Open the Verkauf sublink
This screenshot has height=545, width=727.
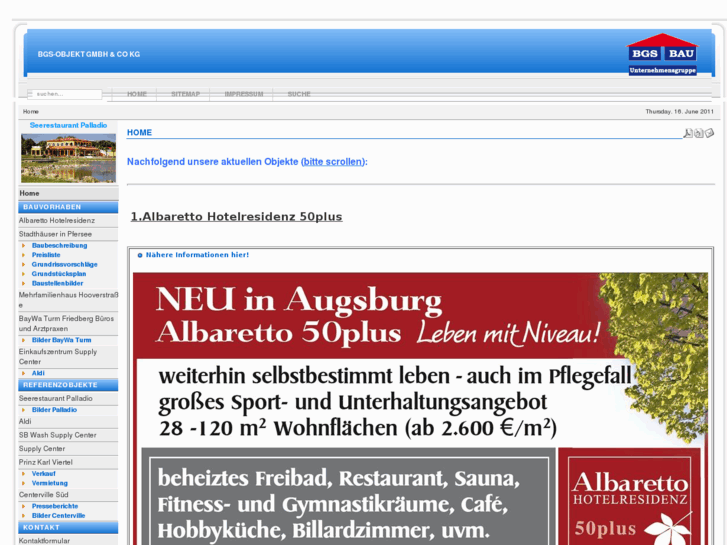point(44,474)
